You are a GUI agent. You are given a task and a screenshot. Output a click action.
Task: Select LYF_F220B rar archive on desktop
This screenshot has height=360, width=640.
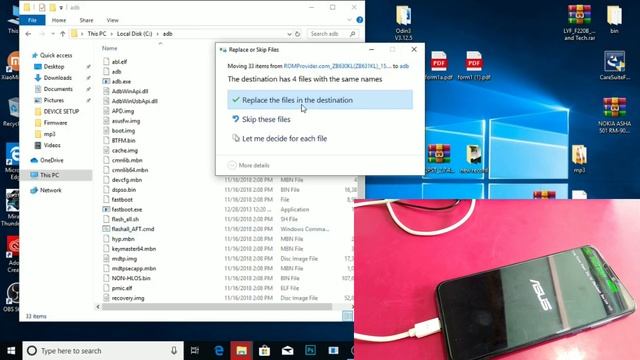[x=579, y=23]
